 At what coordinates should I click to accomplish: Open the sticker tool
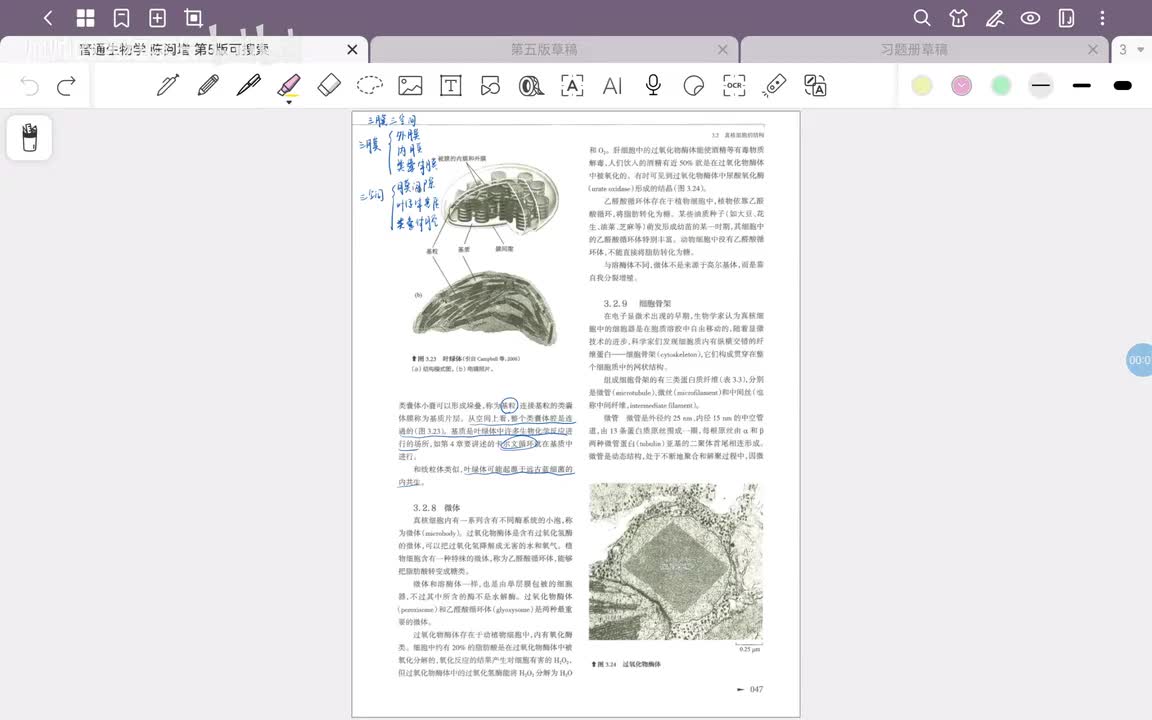693,85
